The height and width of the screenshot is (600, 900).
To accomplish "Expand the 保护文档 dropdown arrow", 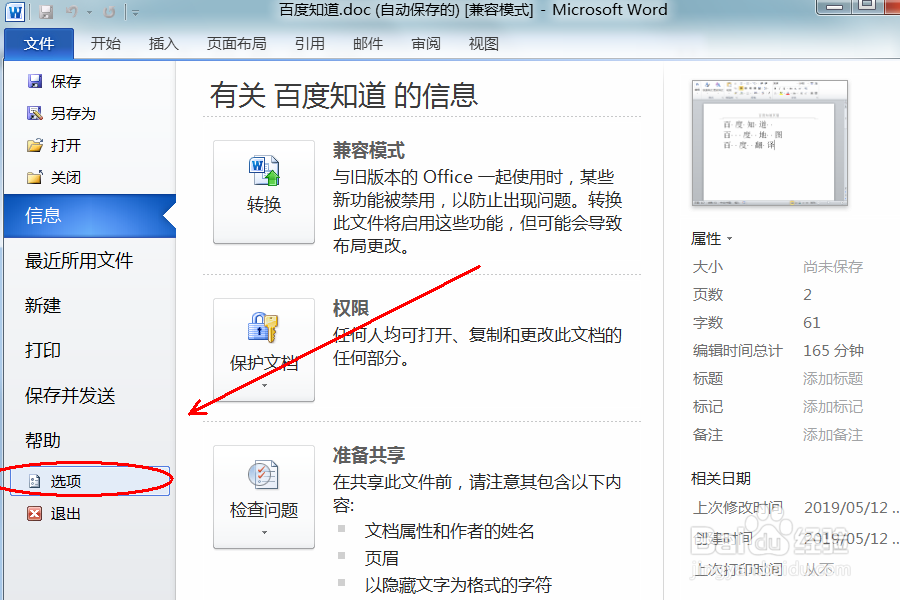I will tap(265, 386).
